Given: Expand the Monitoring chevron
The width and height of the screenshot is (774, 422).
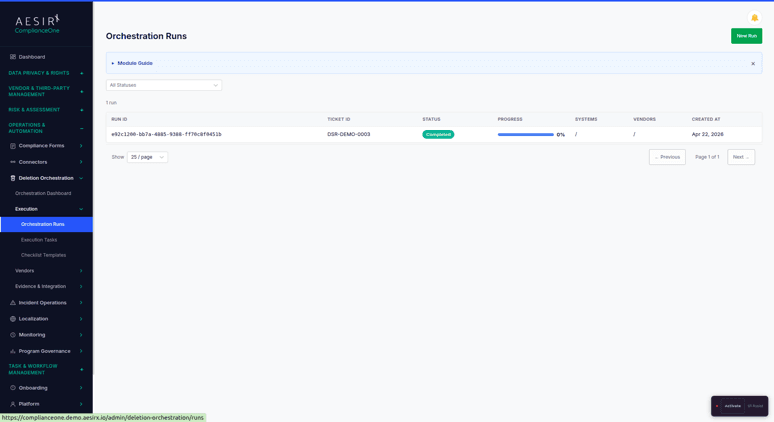Looking at the screenshot, I should 81,335.
